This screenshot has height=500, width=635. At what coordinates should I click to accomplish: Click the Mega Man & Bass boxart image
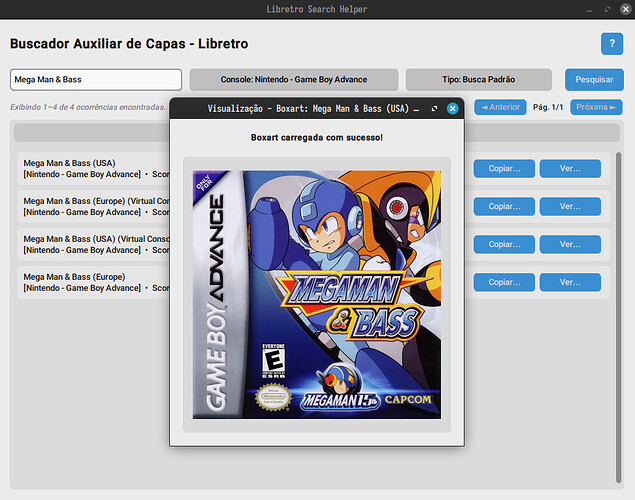[317, 295]
